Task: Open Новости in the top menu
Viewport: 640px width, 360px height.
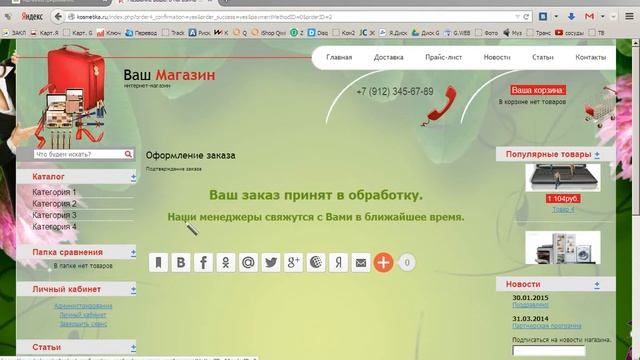Action: coord(497,58)
